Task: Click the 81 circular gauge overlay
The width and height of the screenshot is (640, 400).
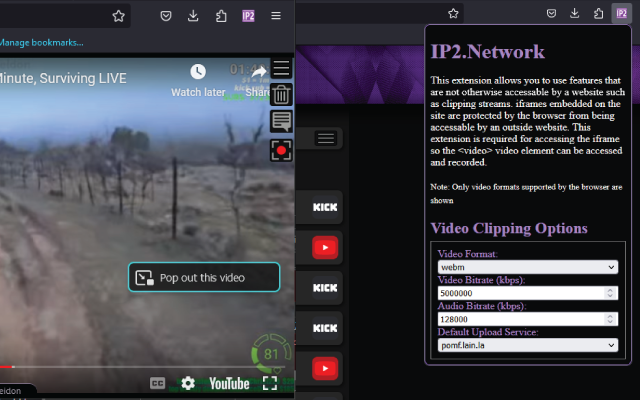Action: point(271,353)
